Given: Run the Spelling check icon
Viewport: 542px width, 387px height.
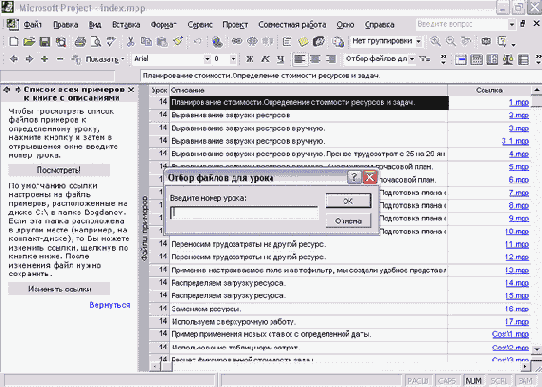Looking at the screenshot, I should [x=111, y=42].
